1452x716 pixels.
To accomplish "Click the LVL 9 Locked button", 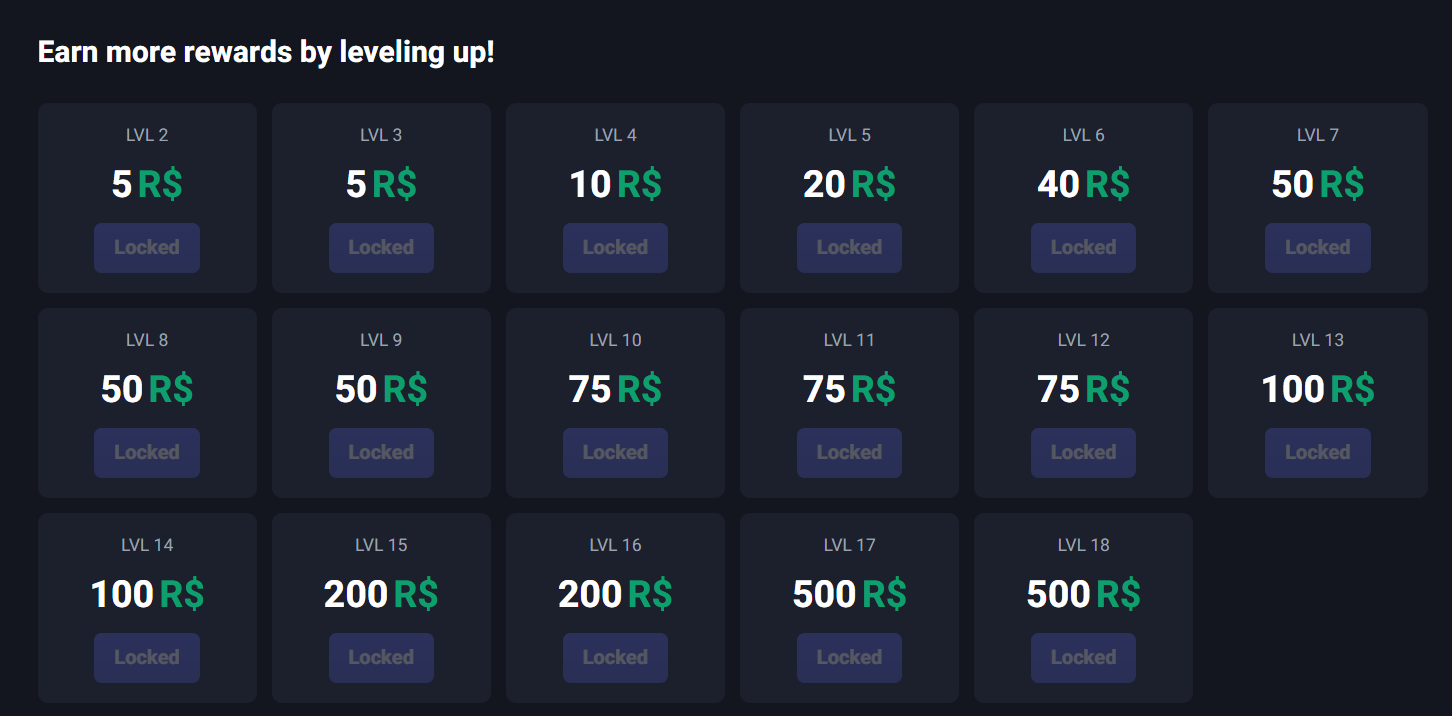I will [381, 453].
